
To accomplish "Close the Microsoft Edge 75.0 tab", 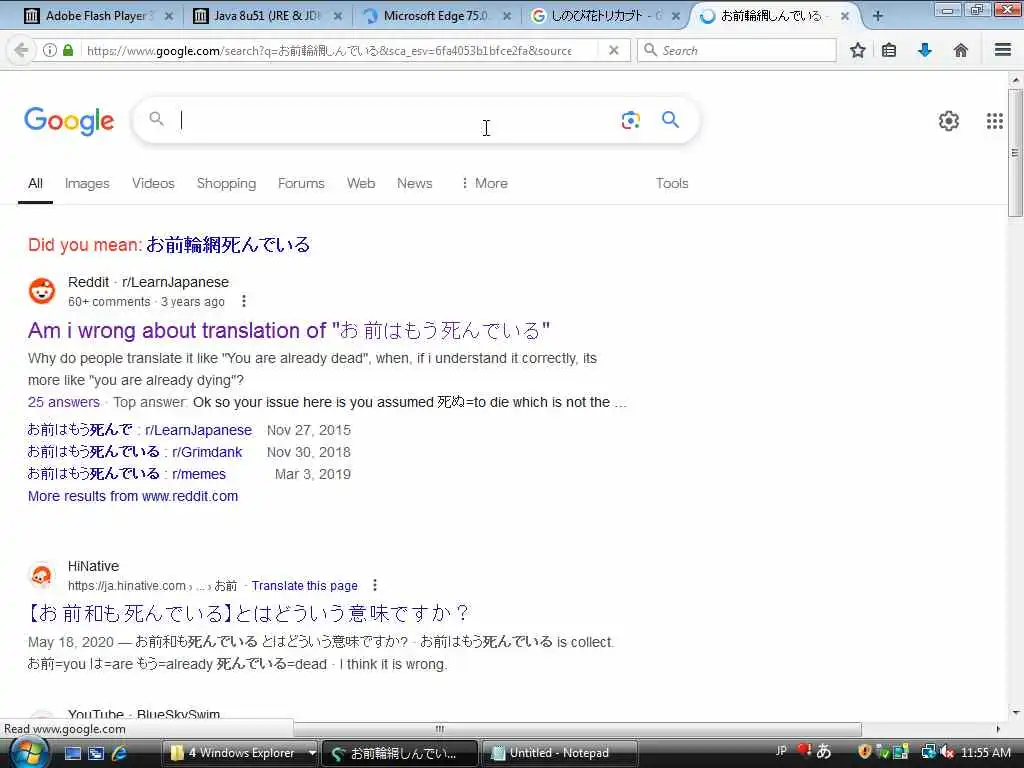I will (x=506, y=16).
